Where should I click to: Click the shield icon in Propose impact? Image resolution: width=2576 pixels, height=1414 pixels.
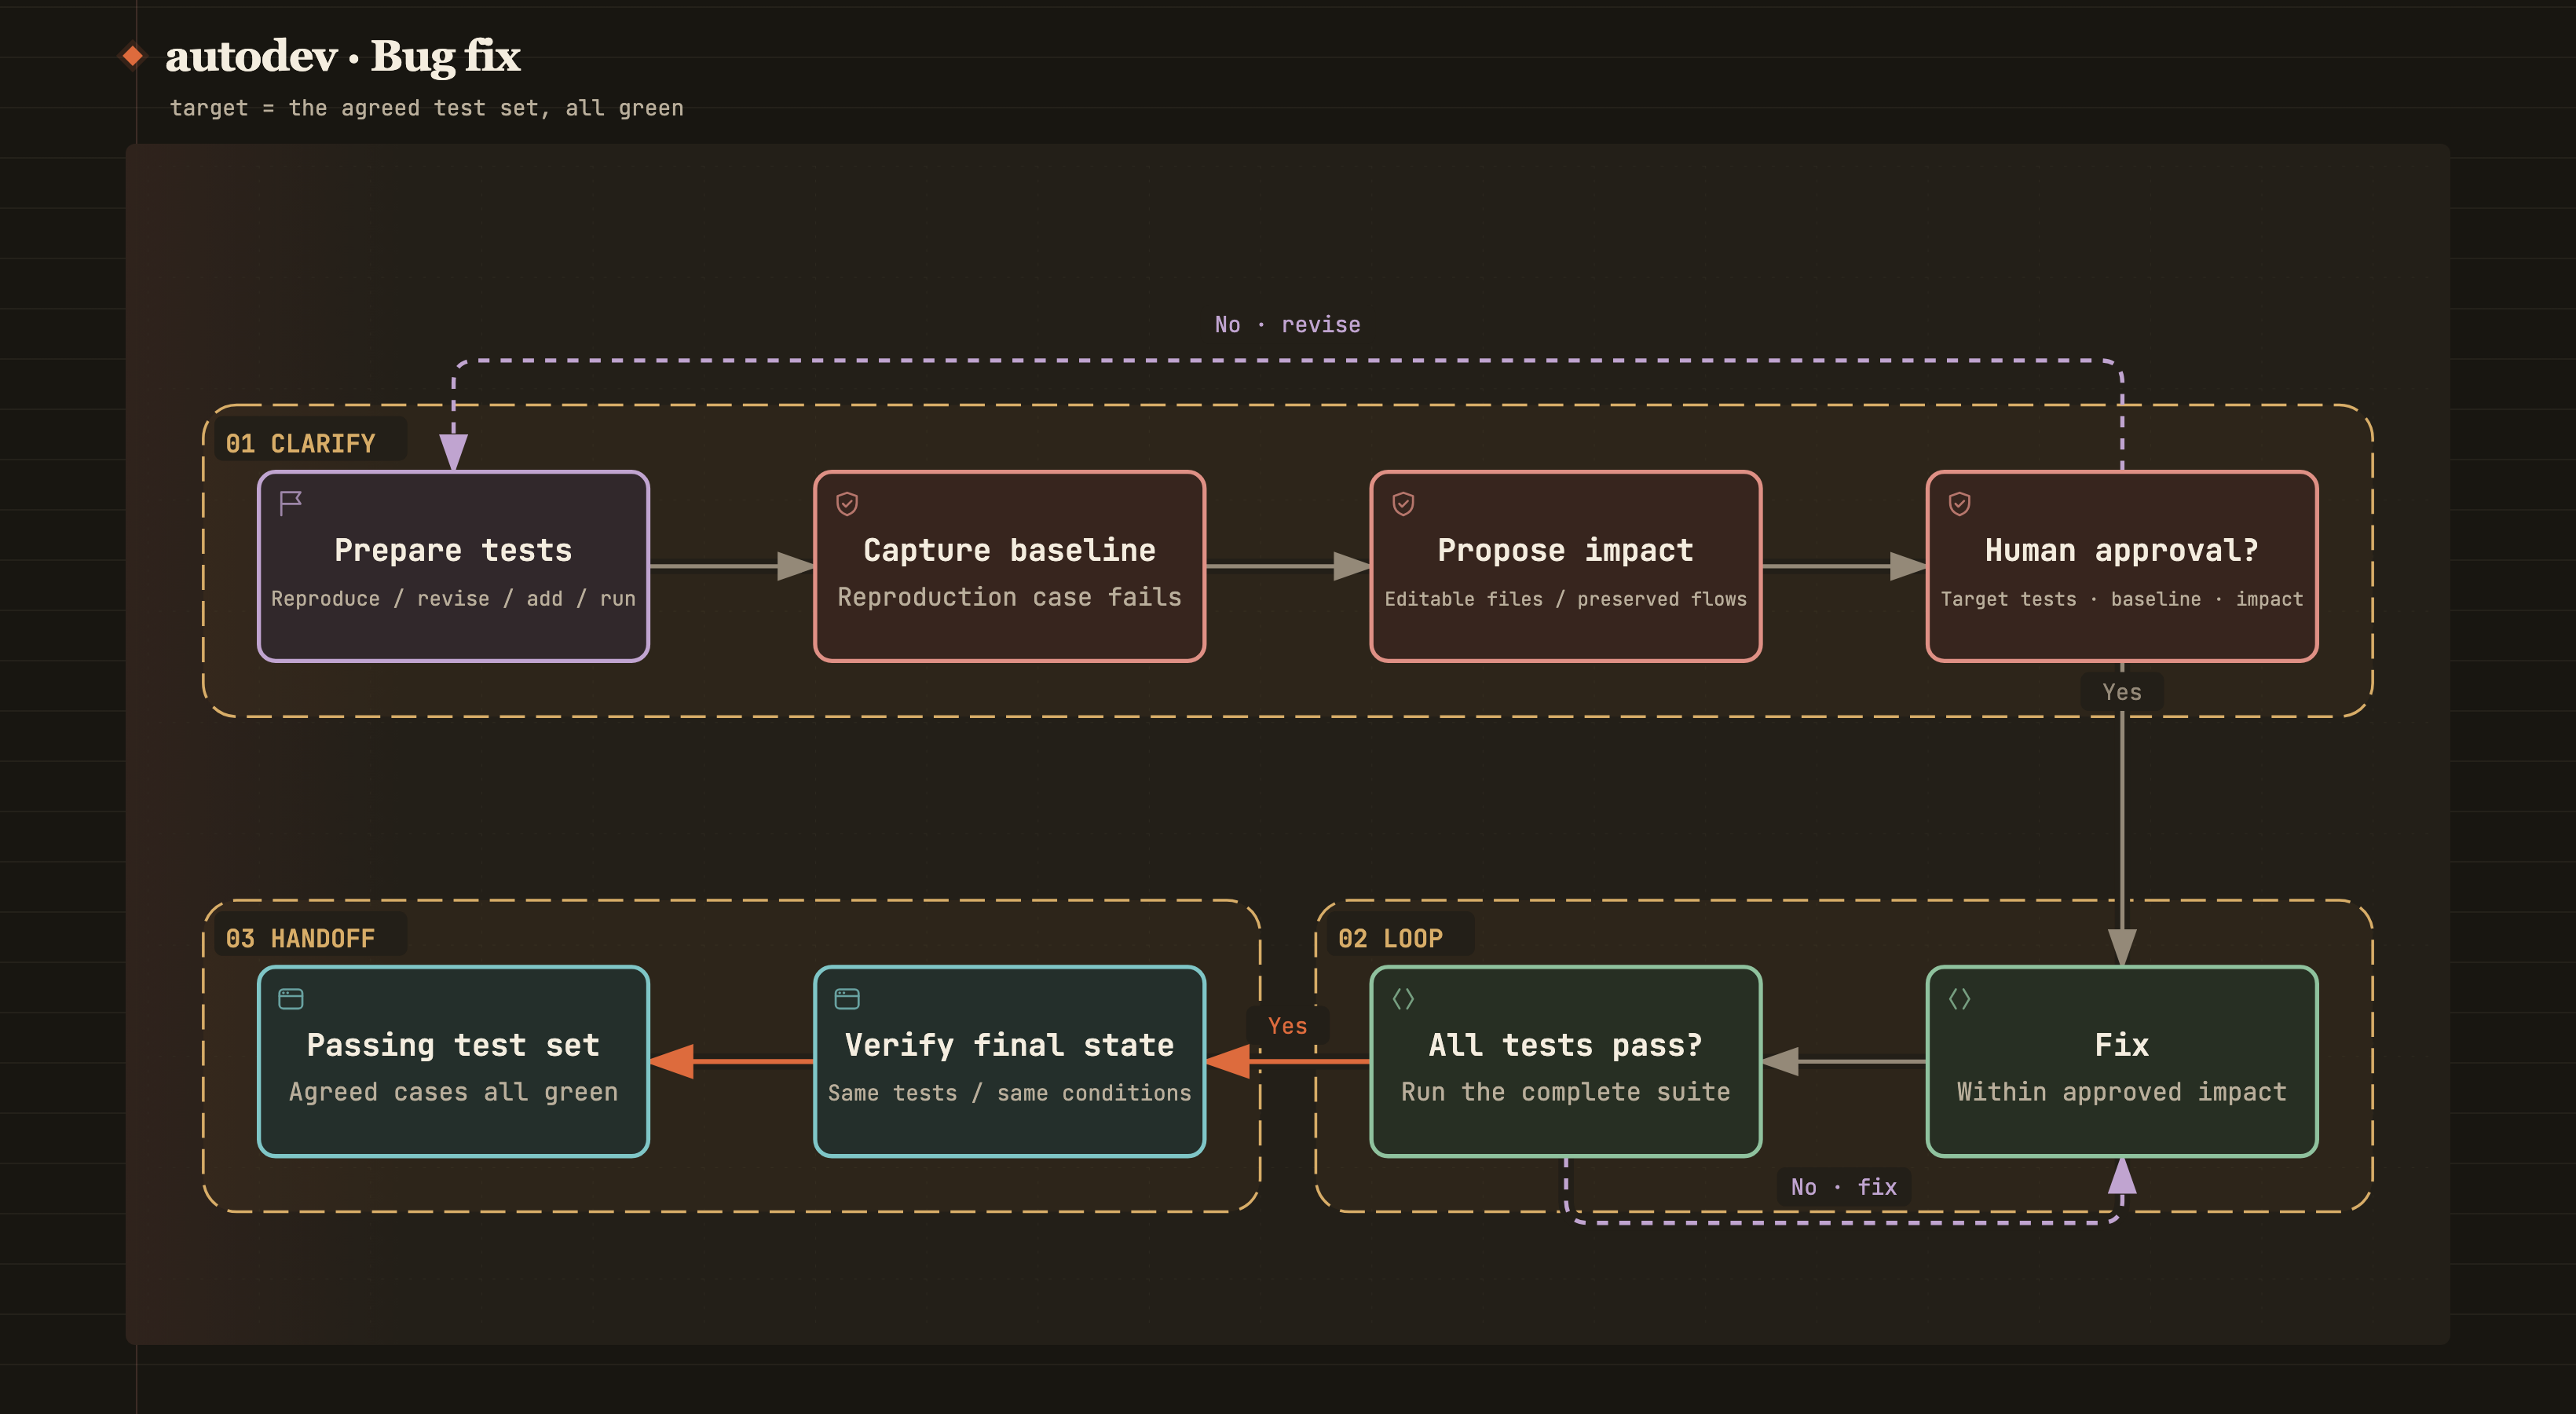pos(1403,503)
